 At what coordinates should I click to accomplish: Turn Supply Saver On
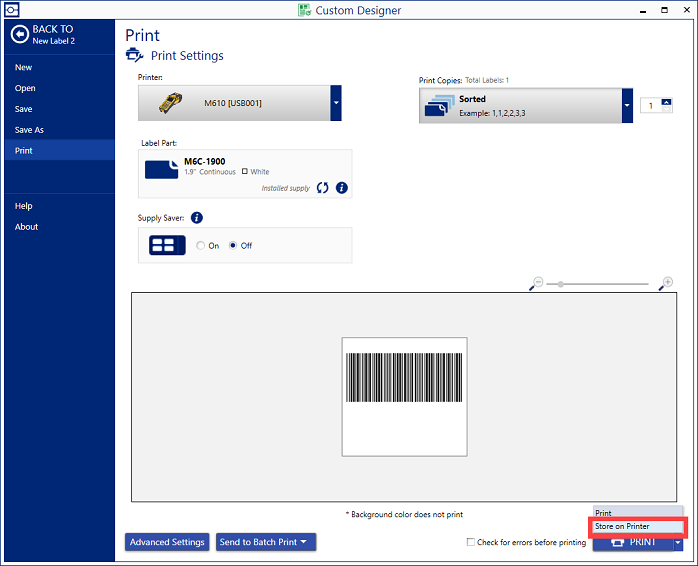pyautogui.click(x=201, y=246)
